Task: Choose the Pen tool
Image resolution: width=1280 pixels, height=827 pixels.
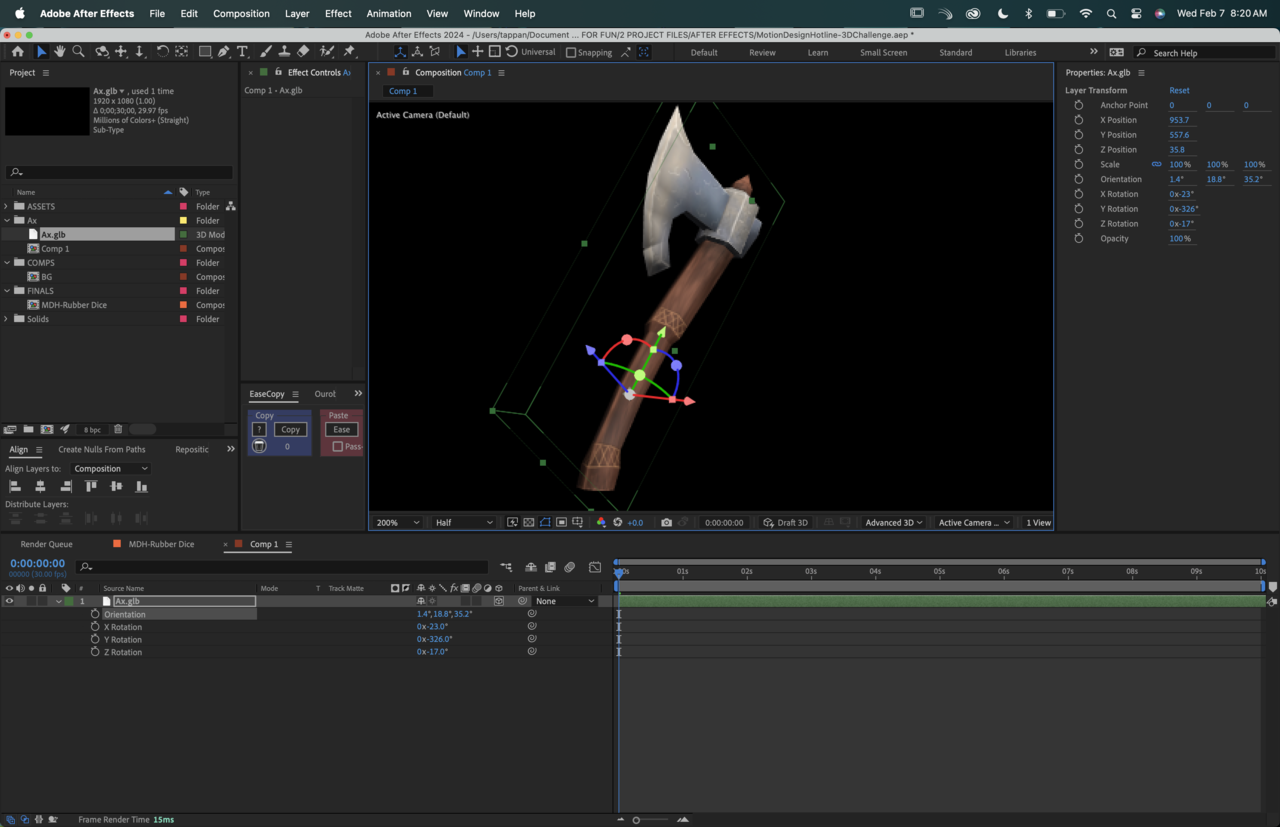Action: click(224, 52)
